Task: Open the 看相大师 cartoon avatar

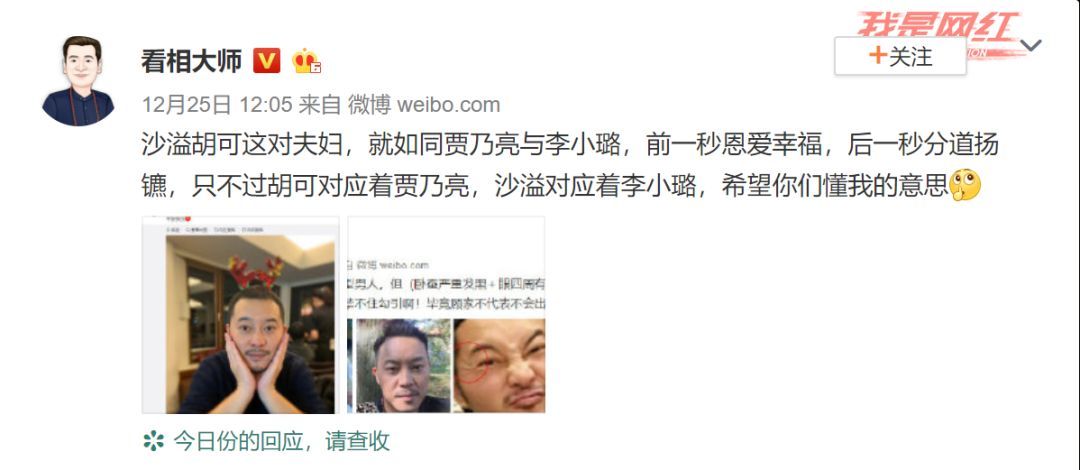Action: [x=78, y=81]
